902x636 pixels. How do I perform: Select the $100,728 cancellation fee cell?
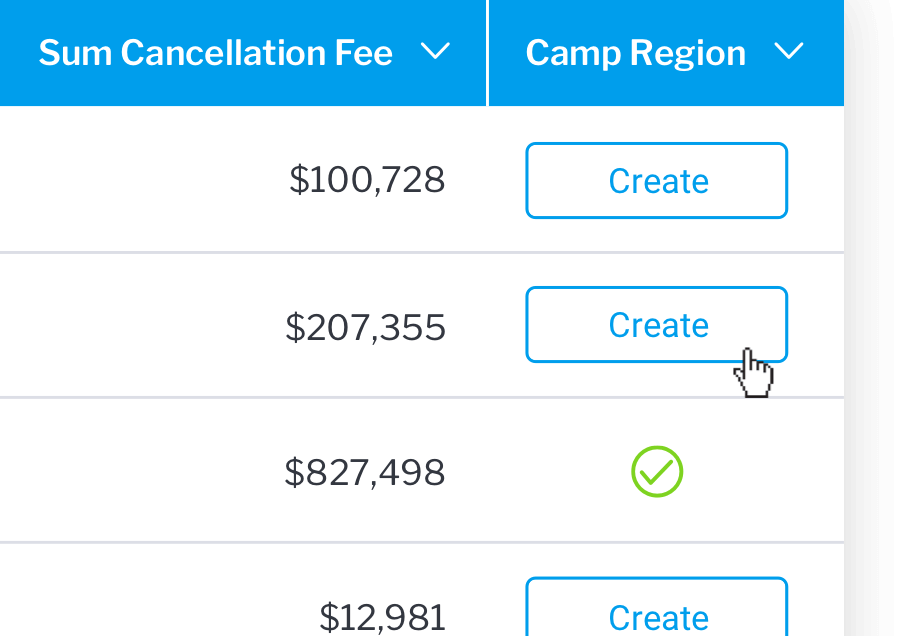[367, 179]
